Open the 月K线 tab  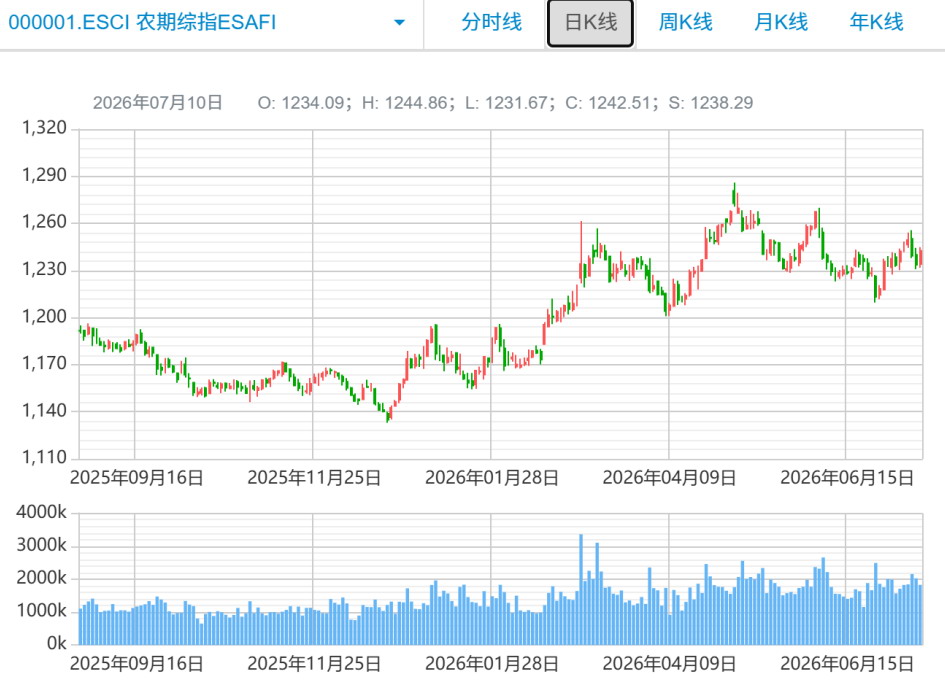click(781, 22)
